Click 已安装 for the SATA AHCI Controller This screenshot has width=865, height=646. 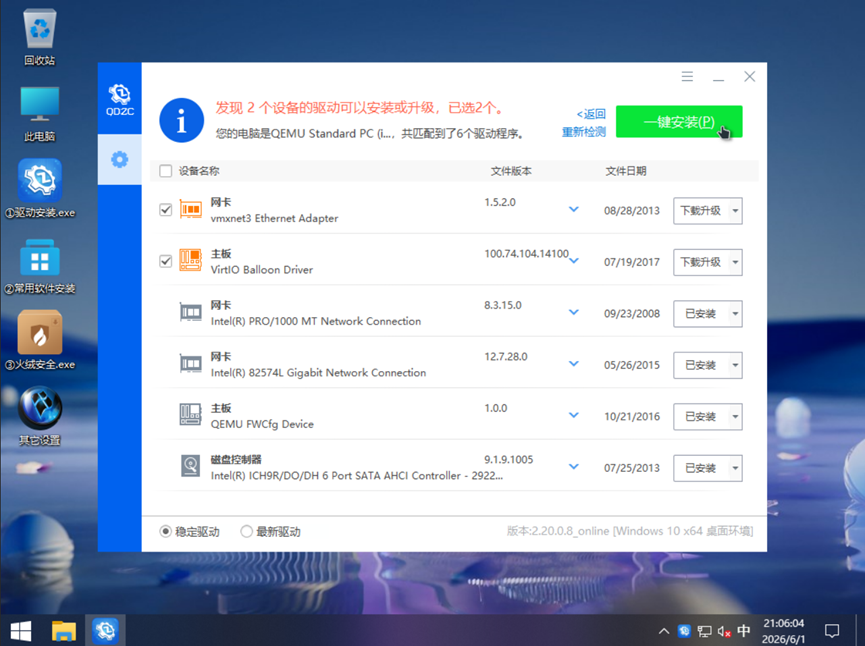click(701, 468)
